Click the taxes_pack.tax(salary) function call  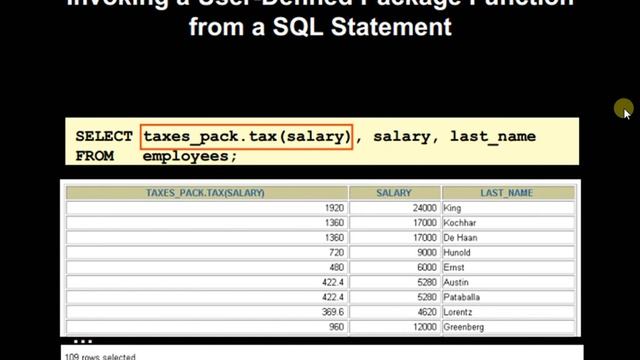[x=247, y=137]
